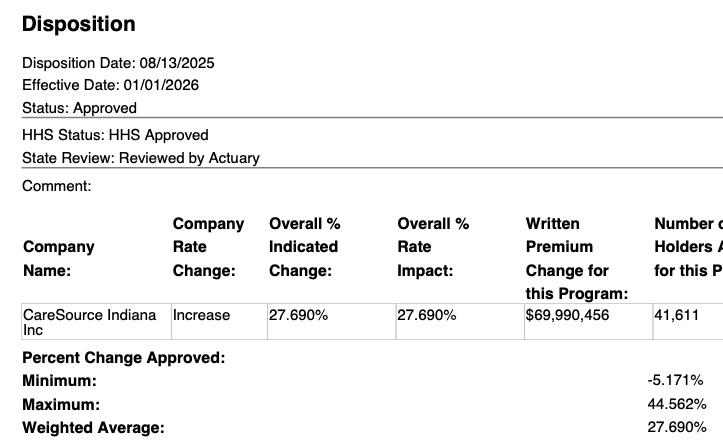Click the Written Premium Change column header
The width and height of the screenshot is (723, 446).
(577, 258)
